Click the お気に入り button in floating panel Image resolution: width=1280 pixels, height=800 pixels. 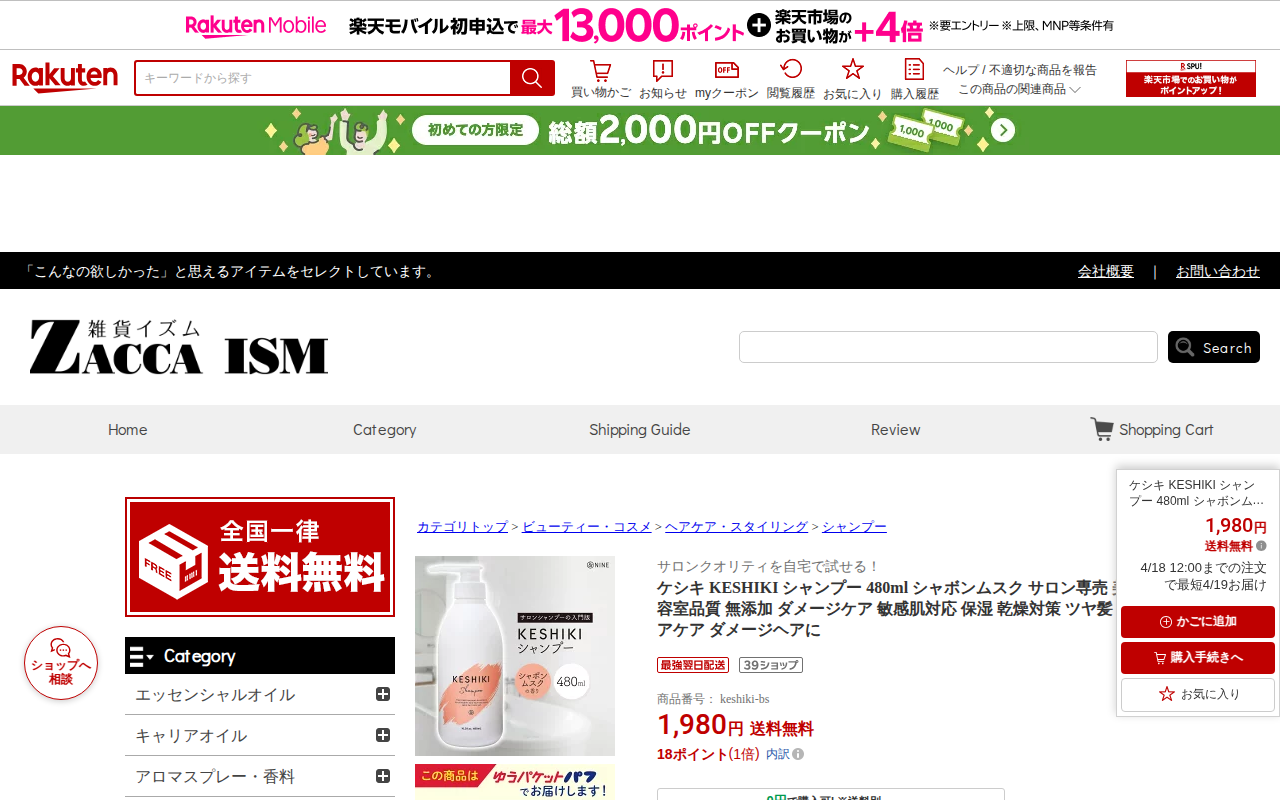[1198, 694]
